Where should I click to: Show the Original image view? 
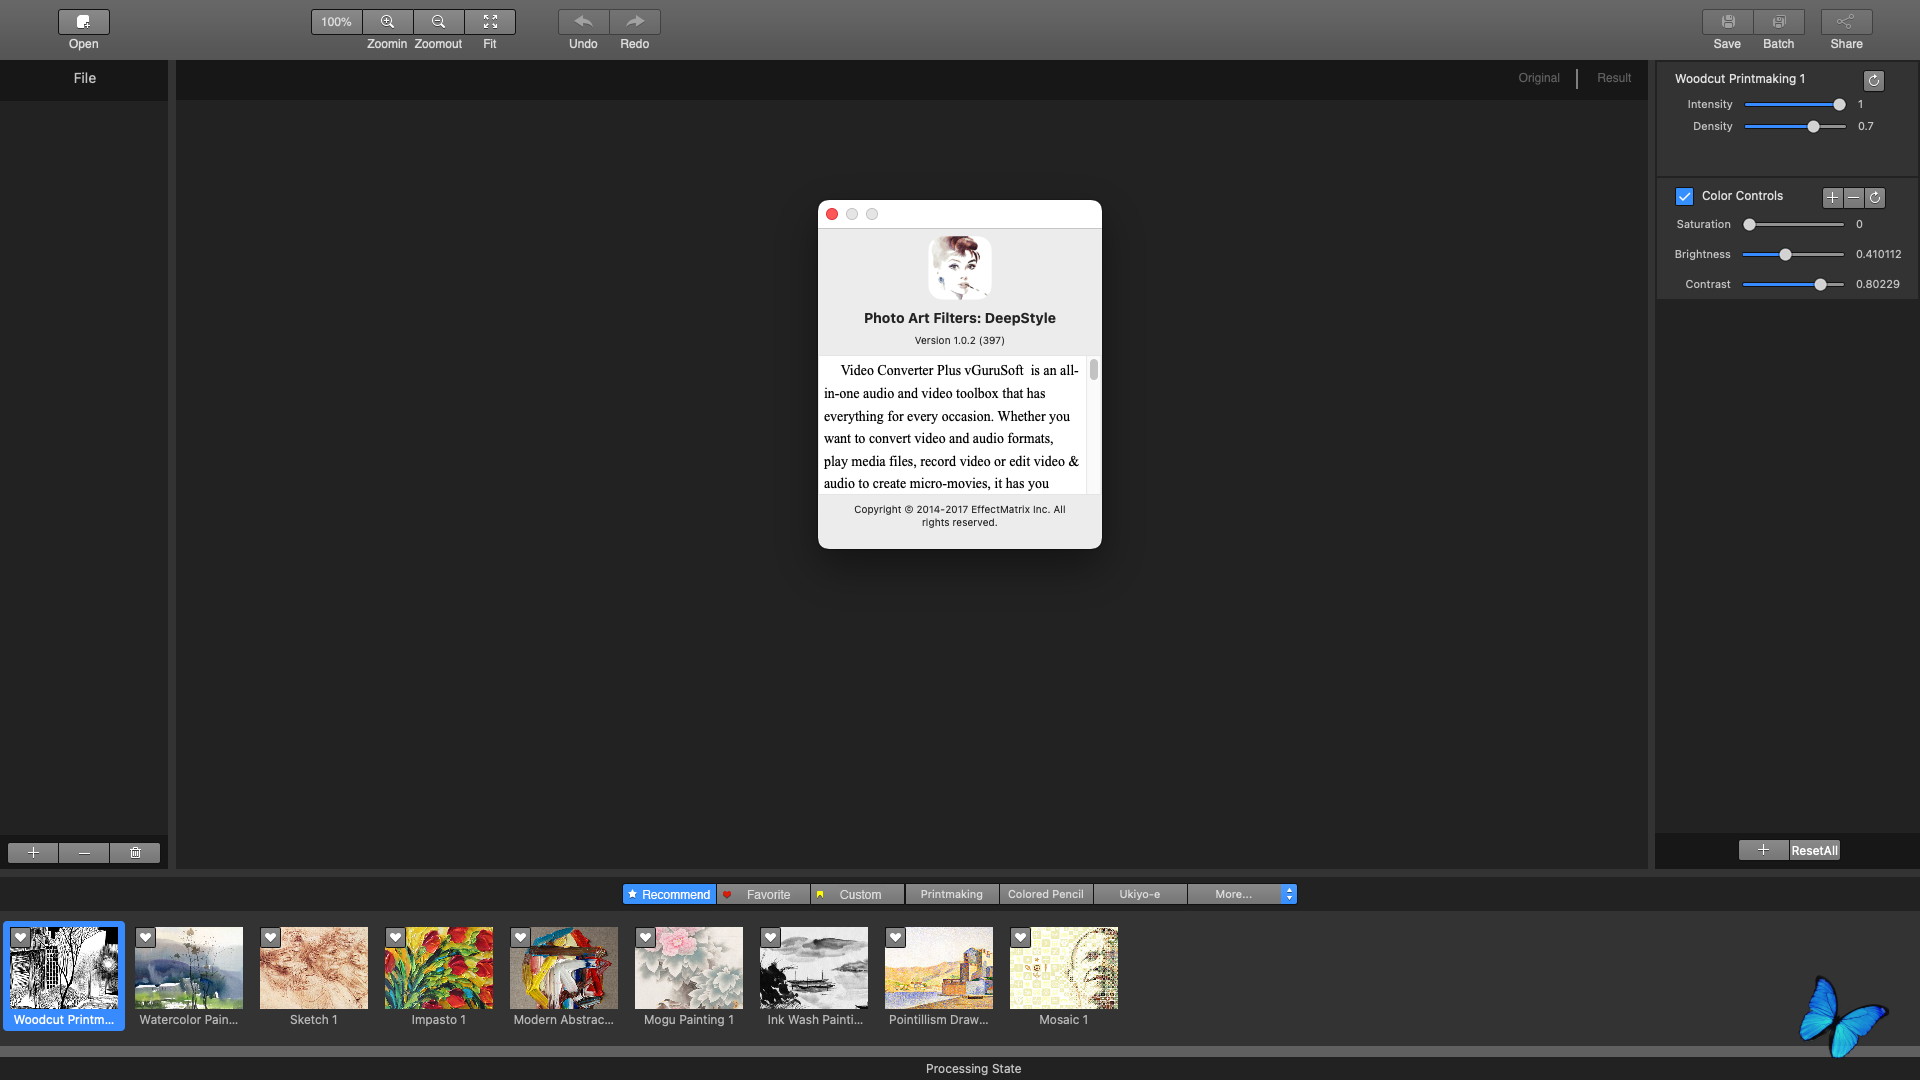coord(1539,78)
